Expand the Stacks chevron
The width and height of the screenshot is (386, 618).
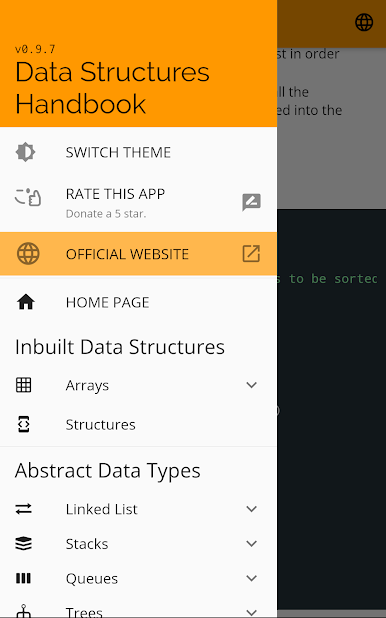click(252, 544)
